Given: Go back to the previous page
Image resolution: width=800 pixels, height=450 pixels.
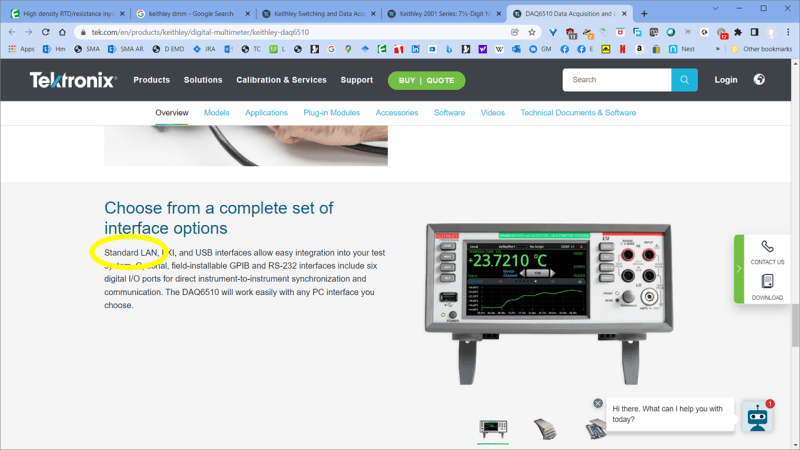Looking at the screenshot, I should click(x=12, y=32).
